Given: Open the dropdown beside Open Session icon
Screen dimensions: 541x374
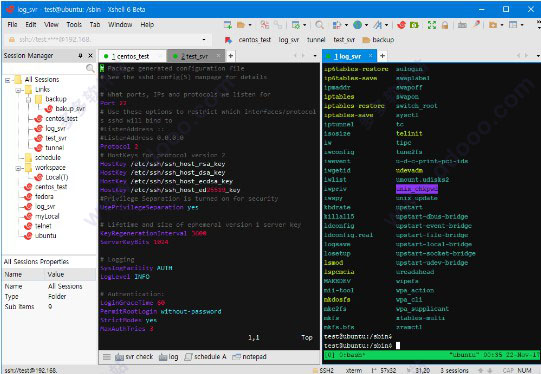Looking at the screenshot, I should click(x=250, y=25).
